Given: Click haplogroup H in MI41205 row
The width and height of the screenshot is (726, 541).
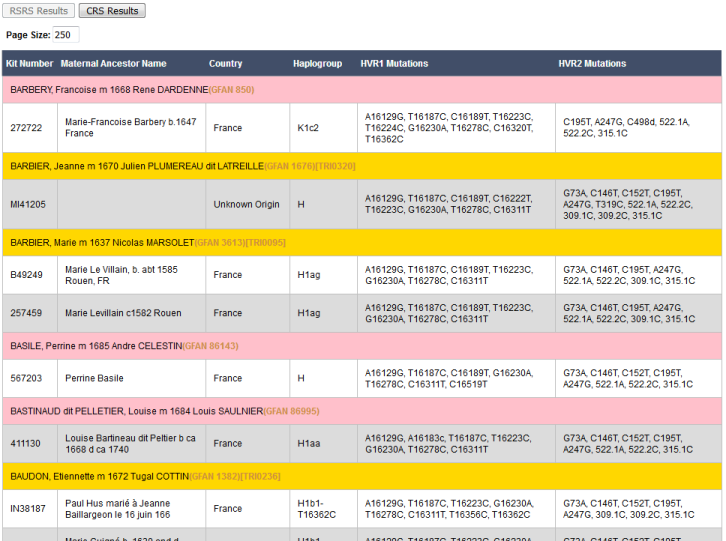Looking at the screenshot, I should coord(323,204).
